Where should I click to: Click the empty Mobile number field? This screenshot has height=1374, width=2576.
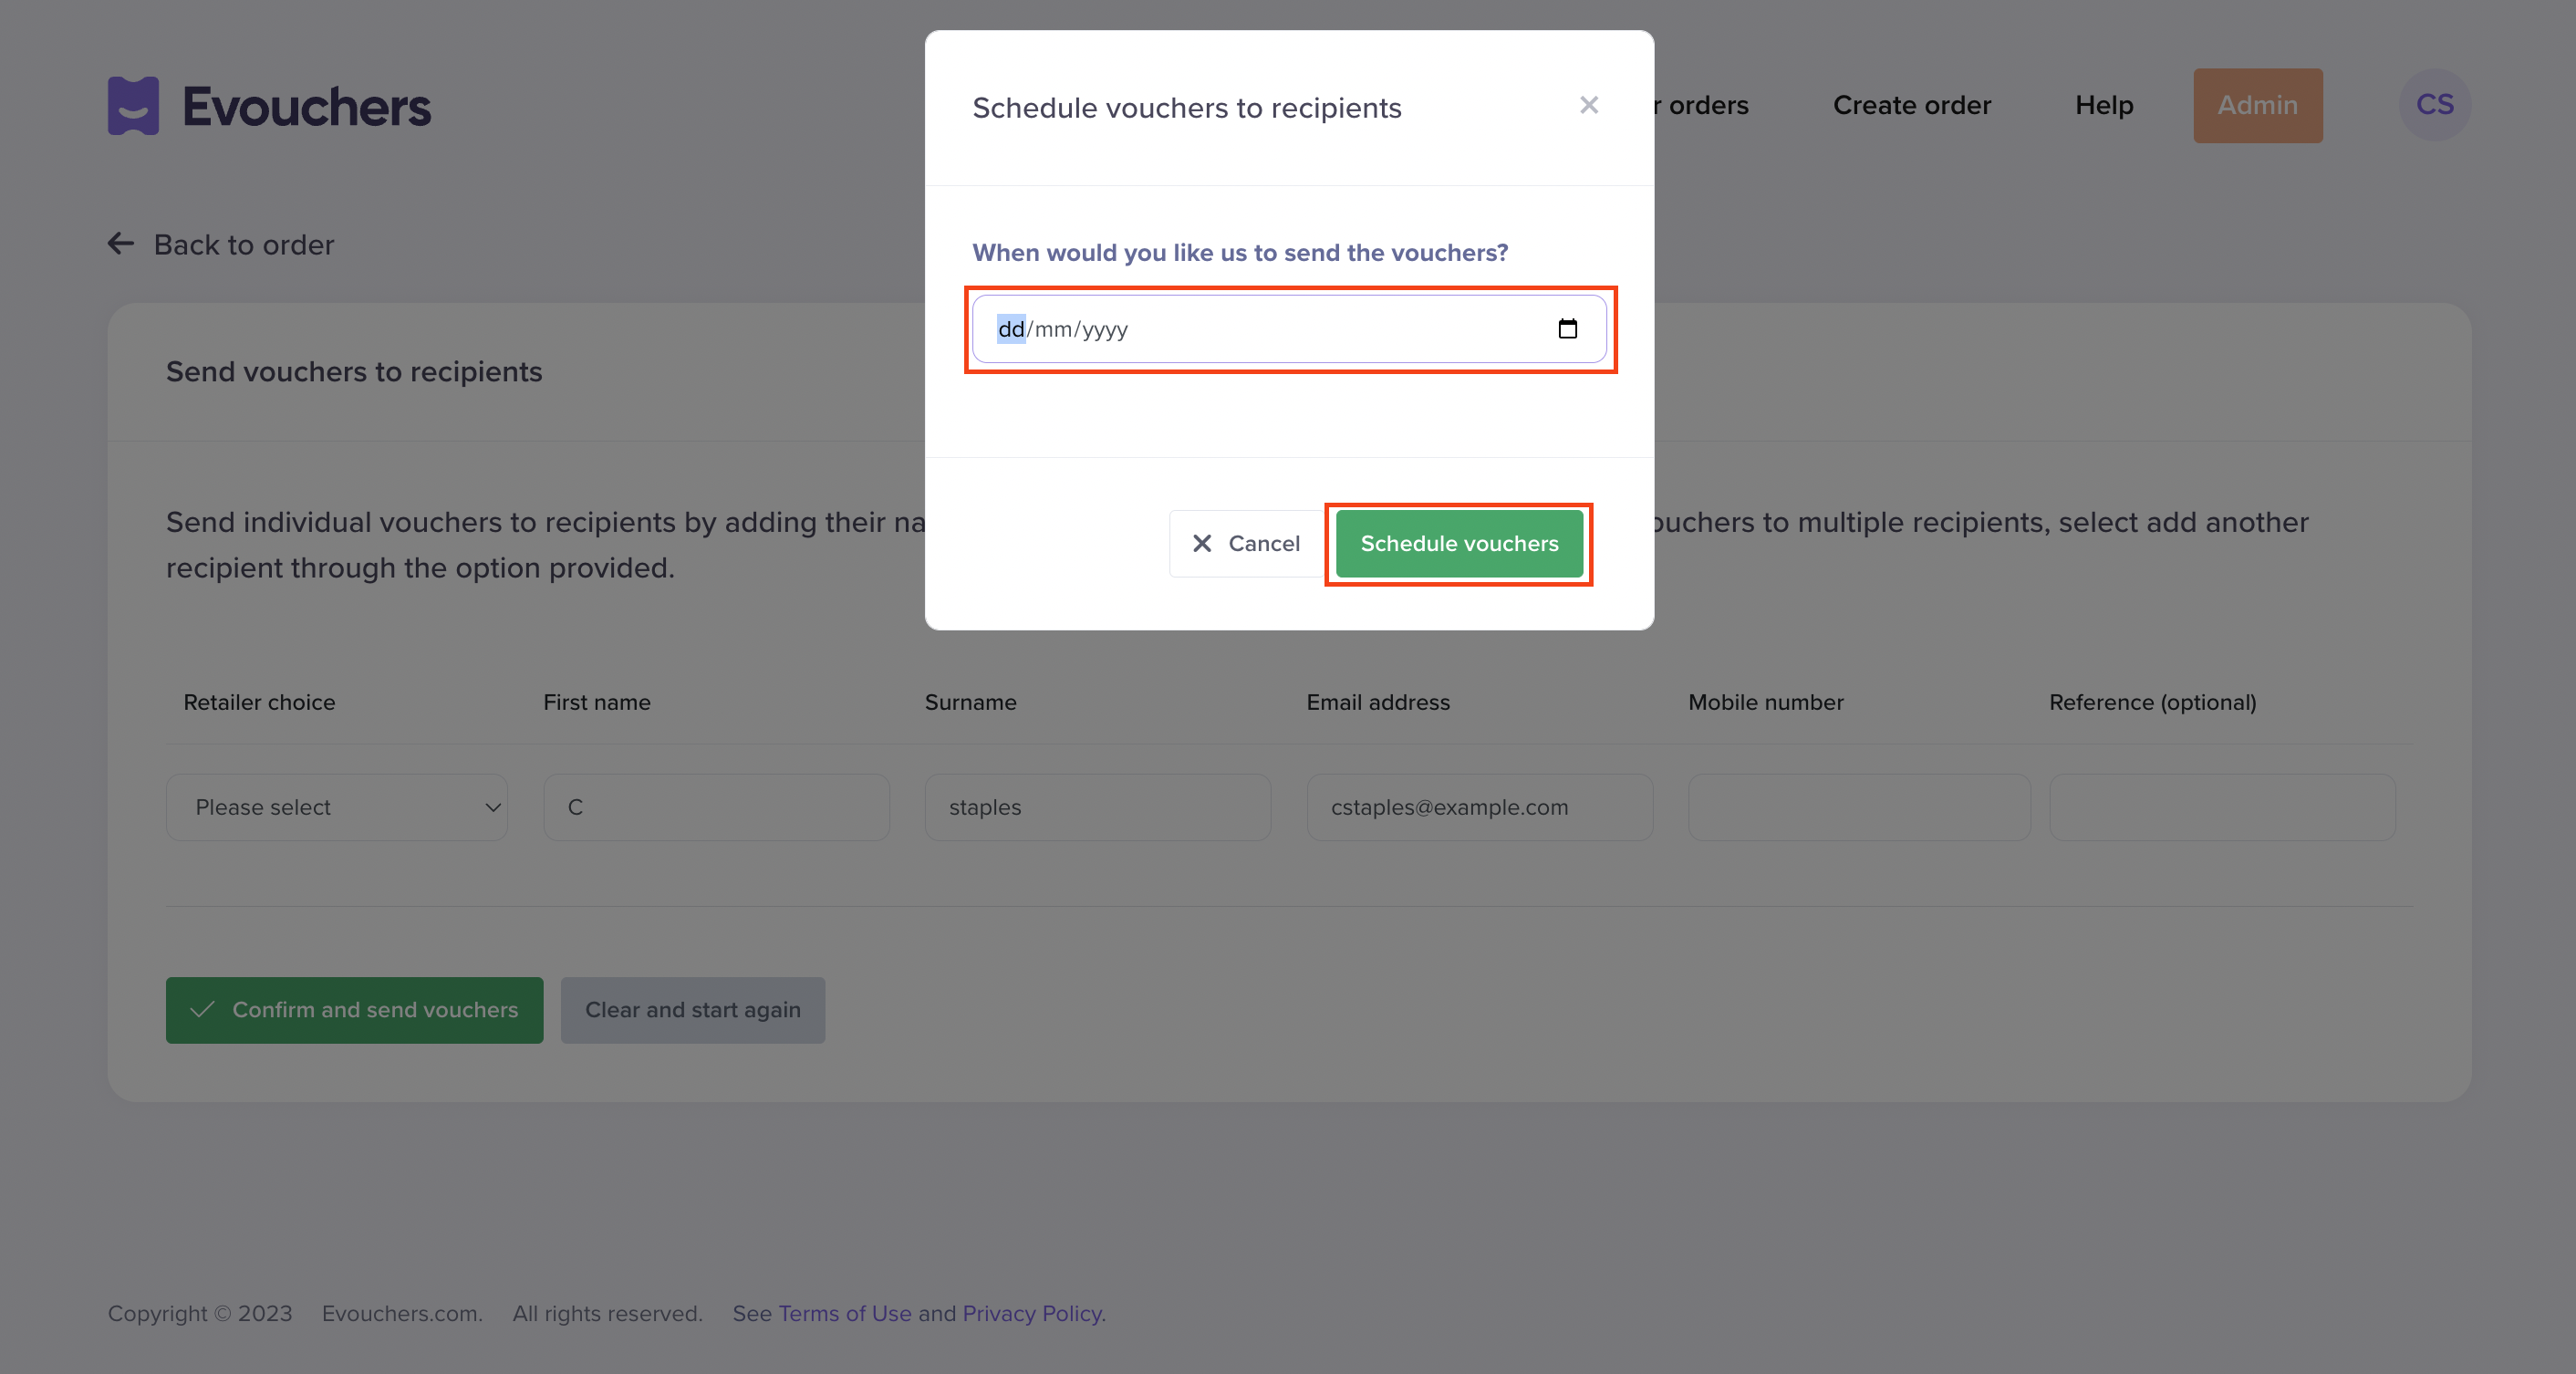(1859, 807)
